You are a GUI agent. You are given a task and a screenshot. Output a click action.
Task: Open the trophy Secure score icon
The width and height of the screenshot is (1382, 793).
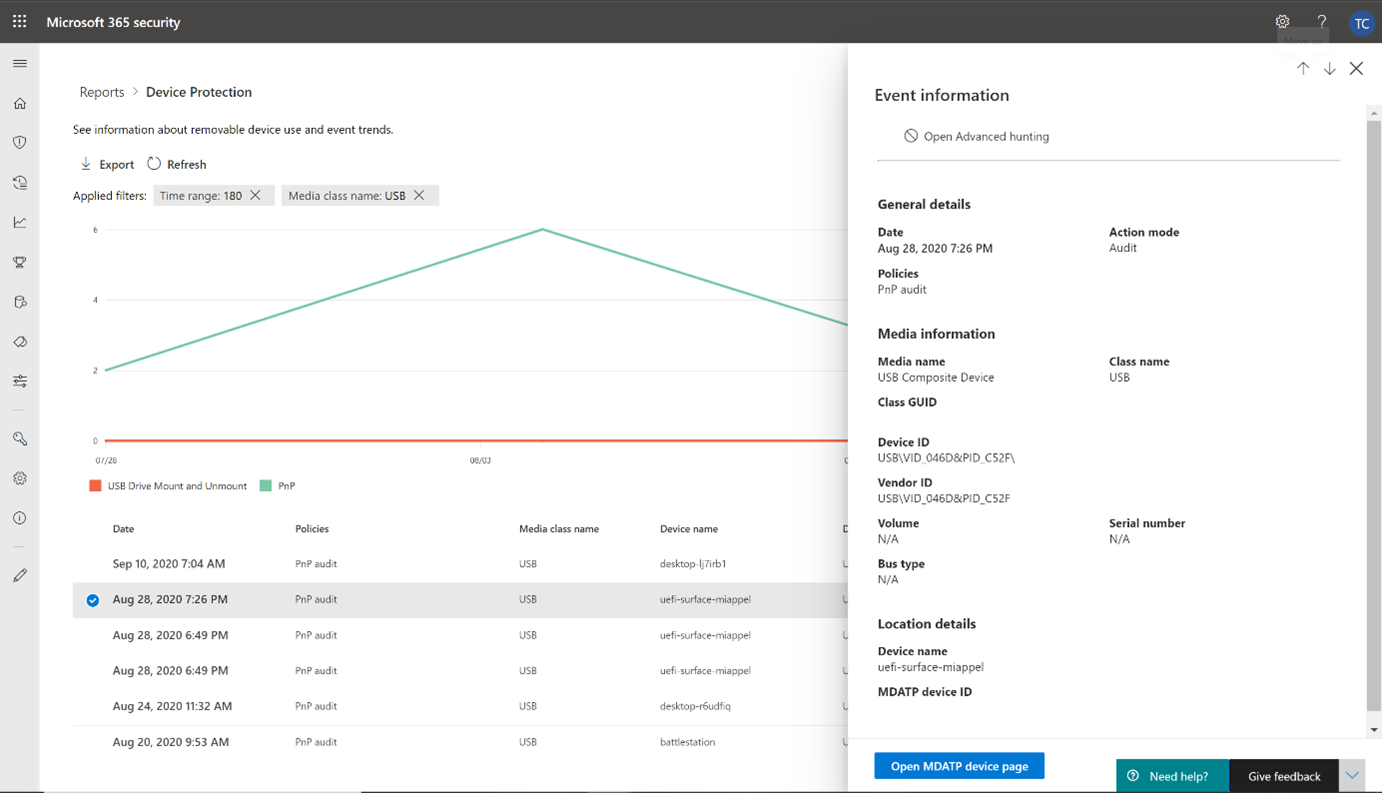coord(20,262)
